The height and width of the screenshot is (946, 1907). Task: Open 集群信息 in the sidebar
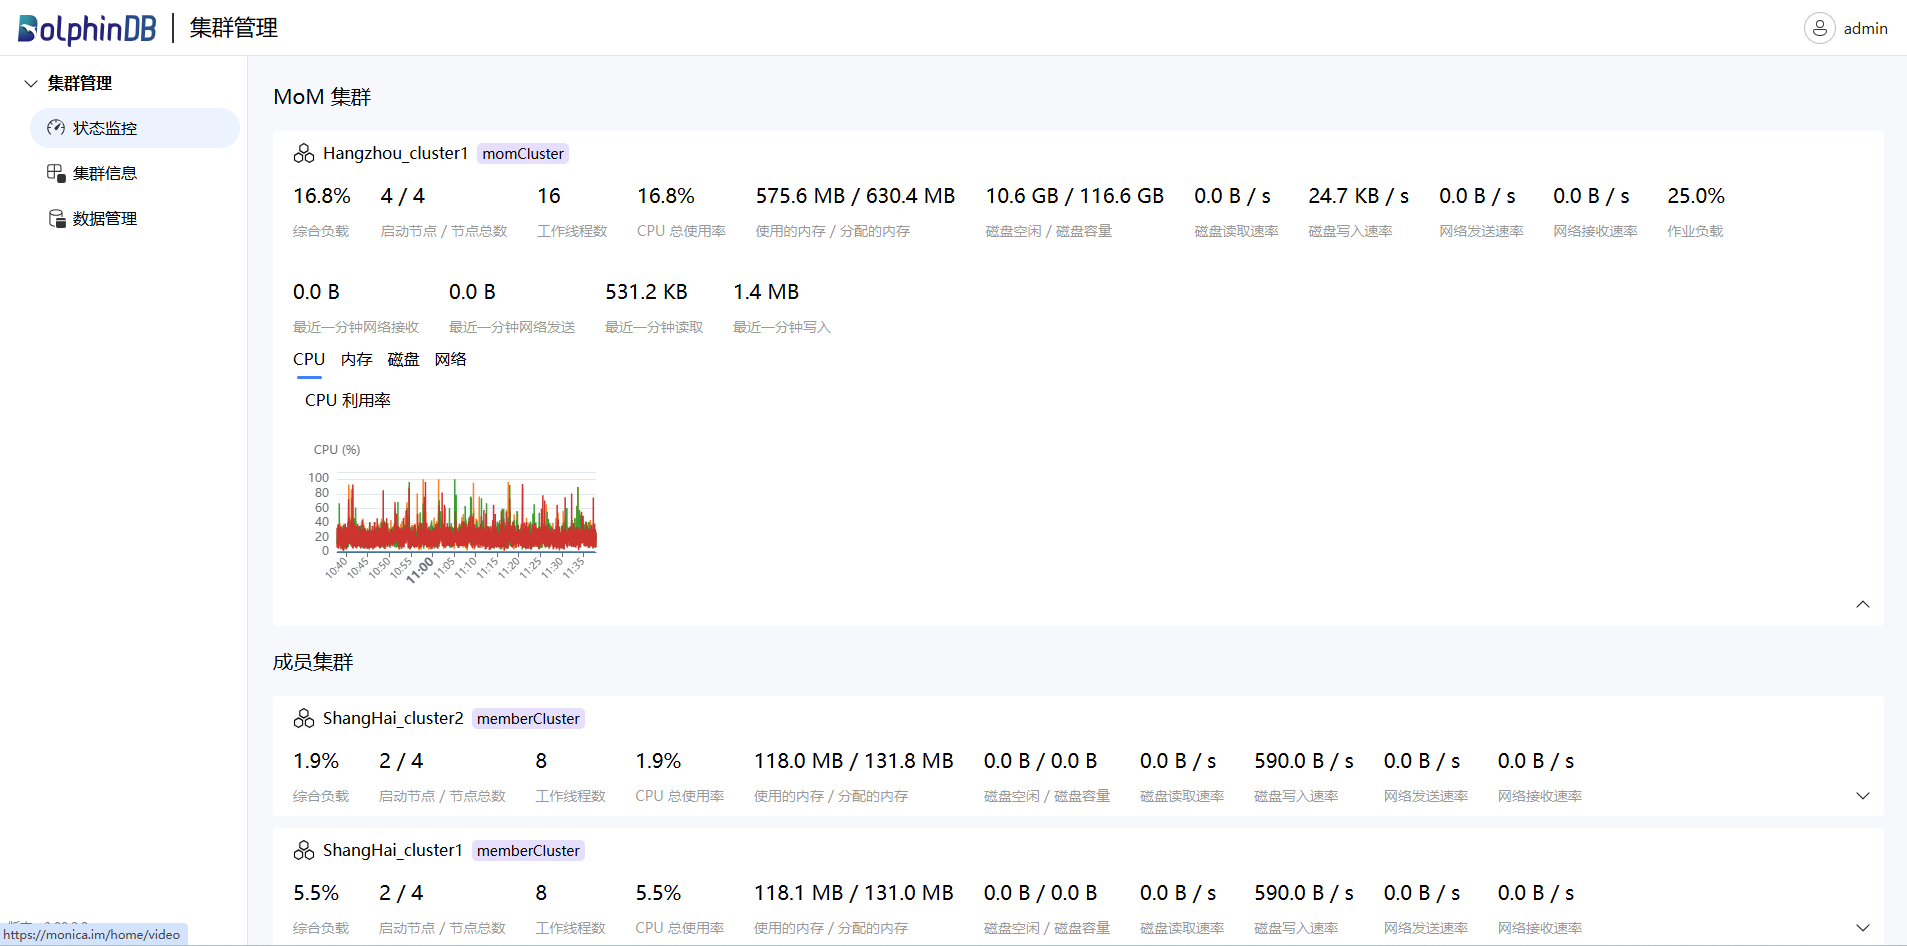135,173
